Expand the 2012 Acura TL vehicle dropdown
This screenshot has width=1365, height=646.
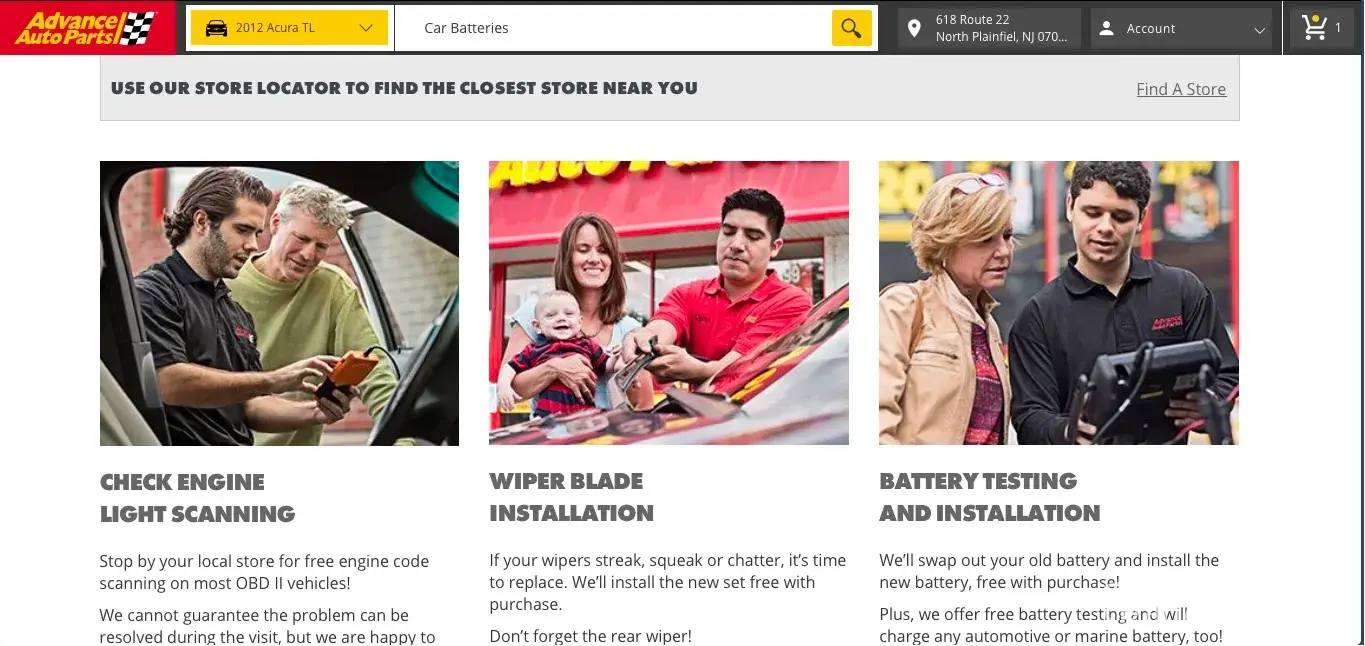click(x=288, y=28)
